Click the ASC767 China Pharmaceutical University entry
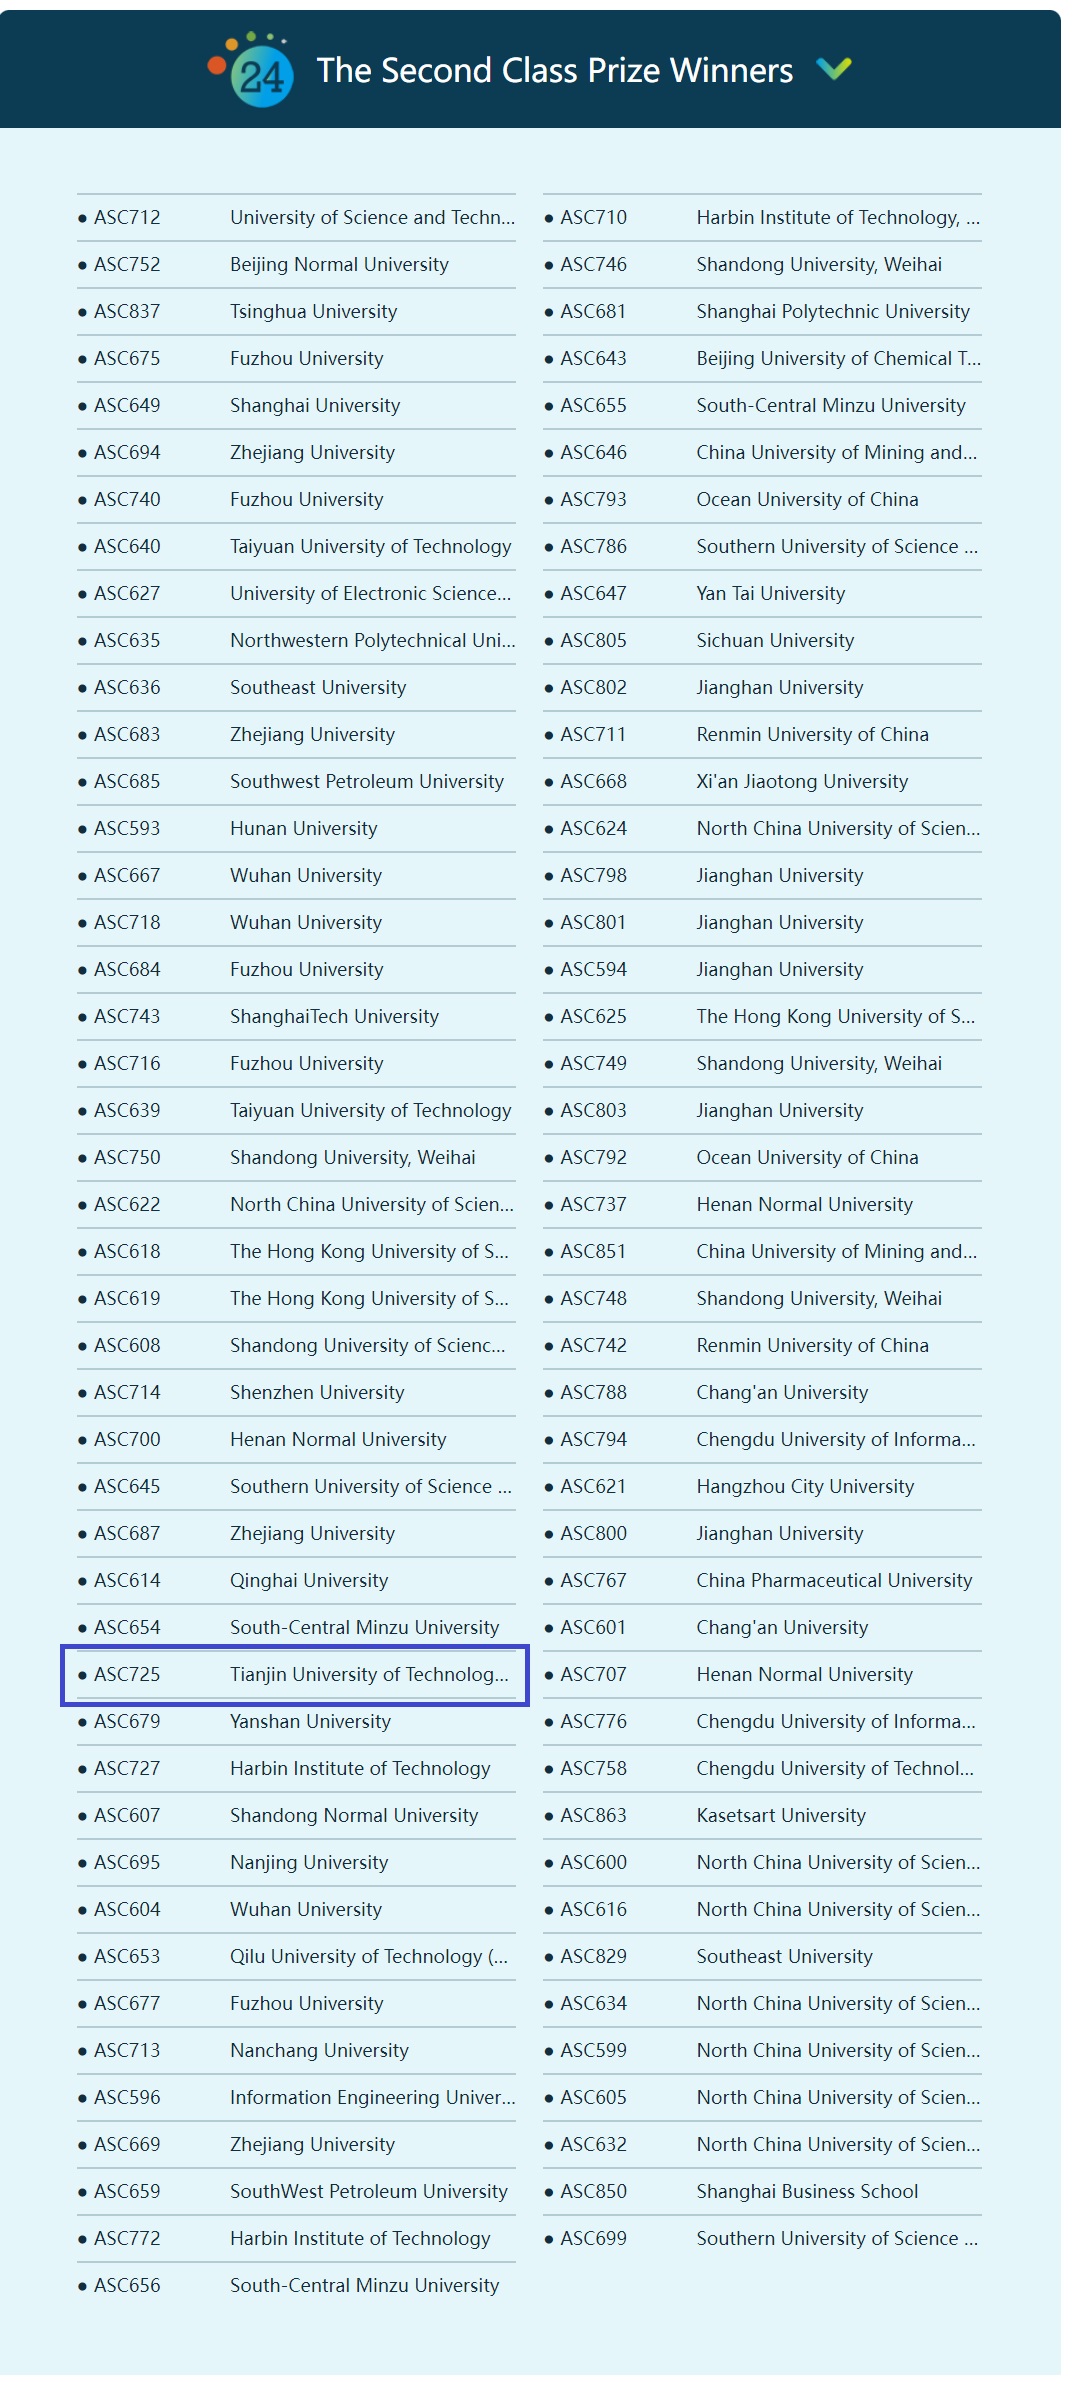The width and height of the screenshot is (1073, 2386). 762,1580
